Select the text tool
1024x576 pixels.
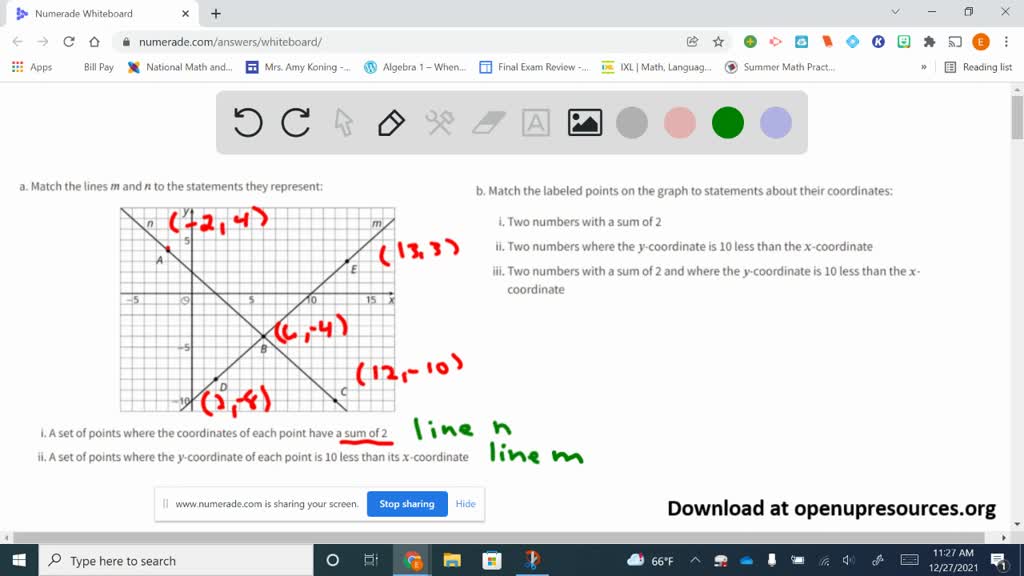pos(537,122)
